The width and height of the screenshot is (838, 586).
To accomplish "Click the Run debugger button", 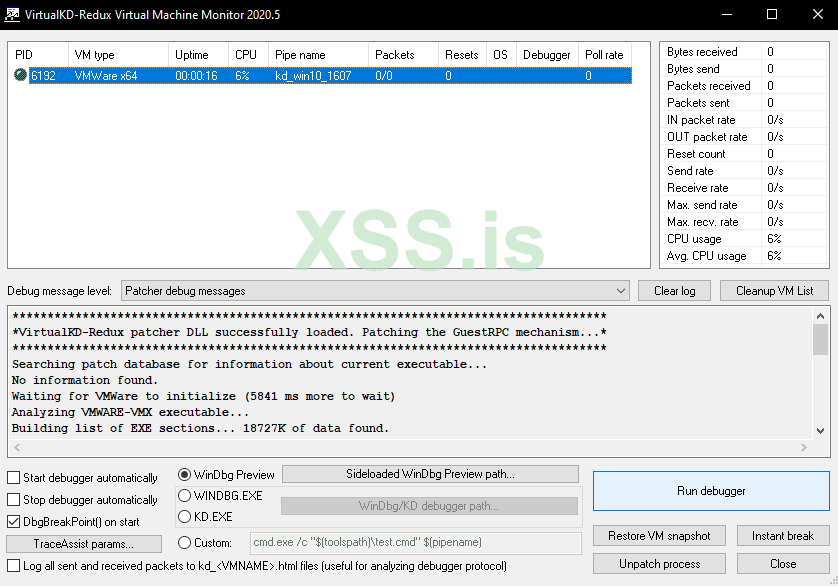I will [711, 491].
